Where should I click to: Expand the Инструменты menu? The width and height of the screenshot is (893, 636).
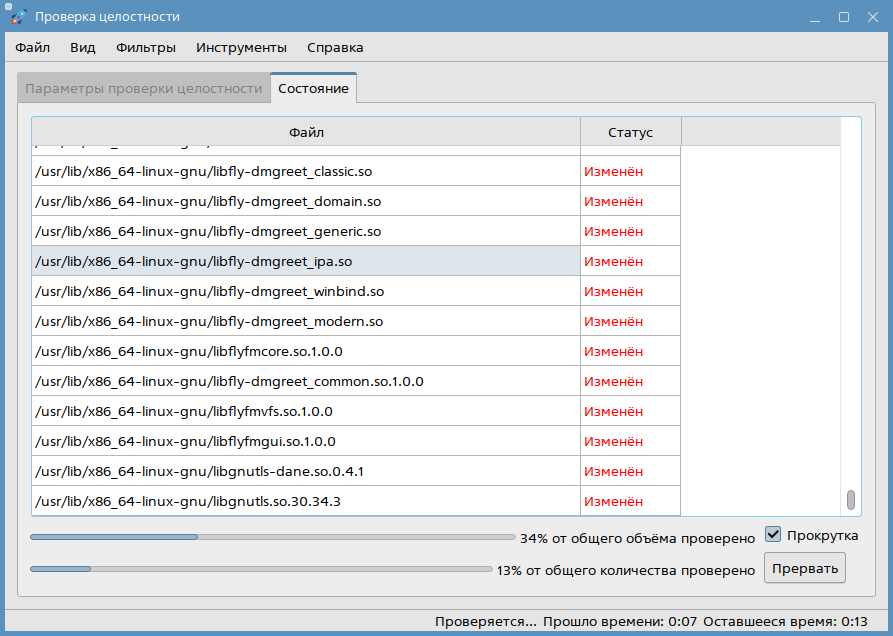[x=241, y=47]
